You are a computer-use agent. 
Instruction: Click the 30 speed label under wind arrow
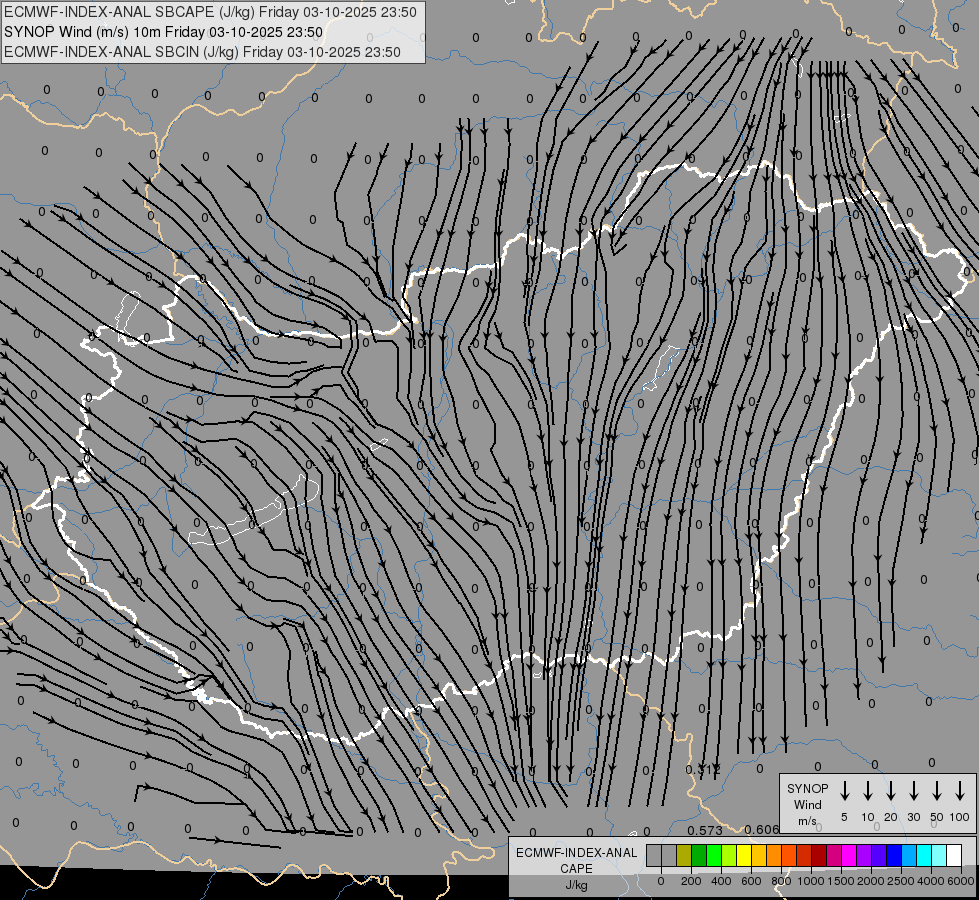[913, 817]
